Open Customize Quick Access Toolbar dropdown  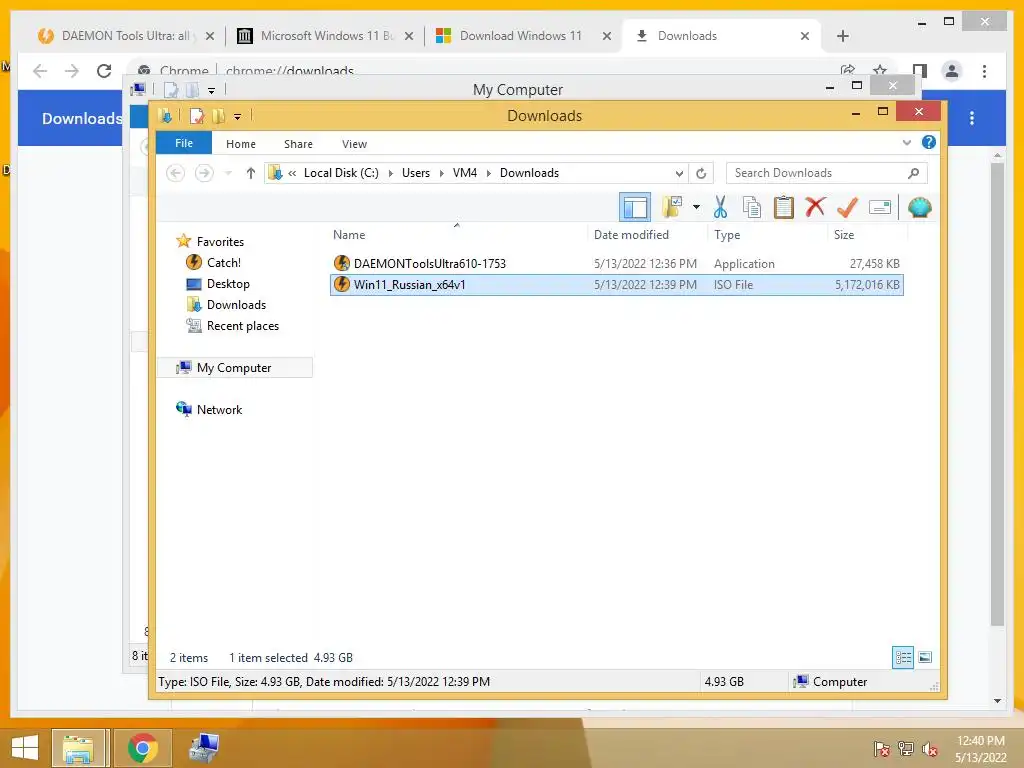pyautogui.click(x=237, y=117)
